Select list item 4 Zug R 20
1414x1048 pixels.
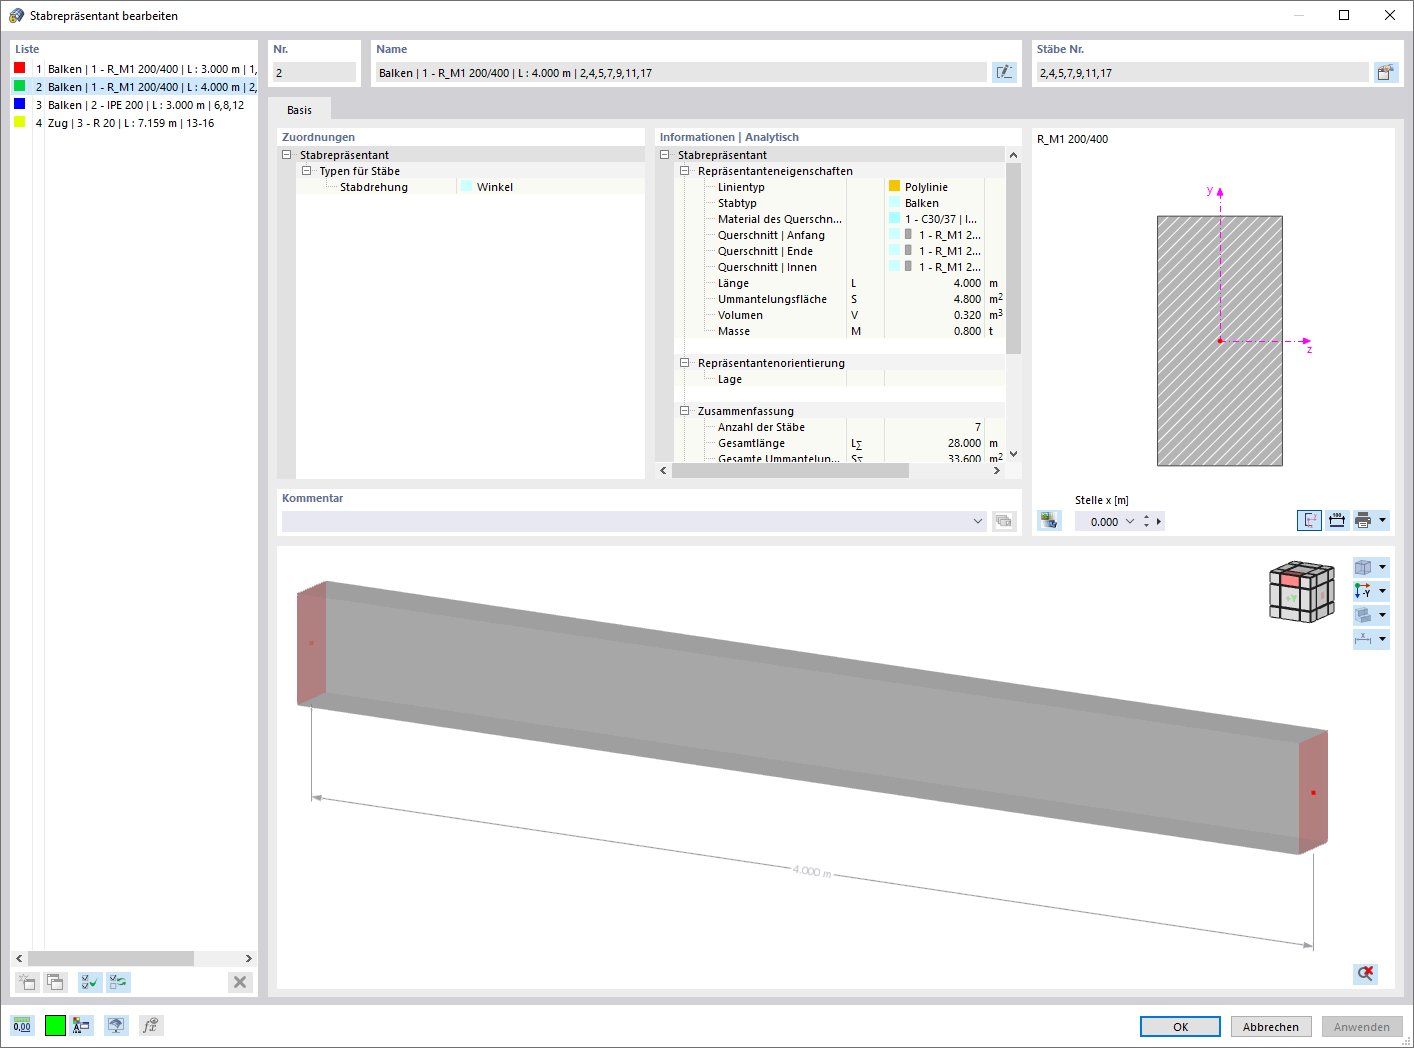click(134, 123)
